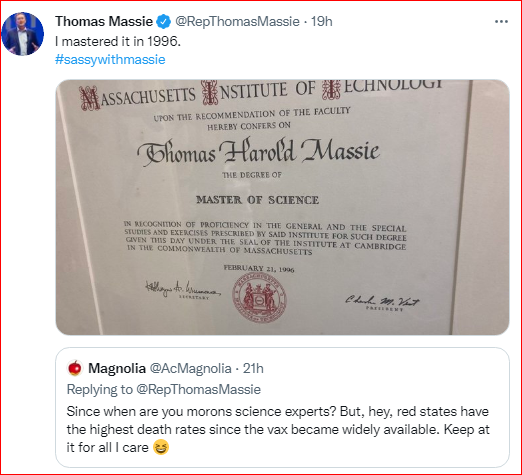Click the Massachusetts Institute of Technology heading

point(261,94)
